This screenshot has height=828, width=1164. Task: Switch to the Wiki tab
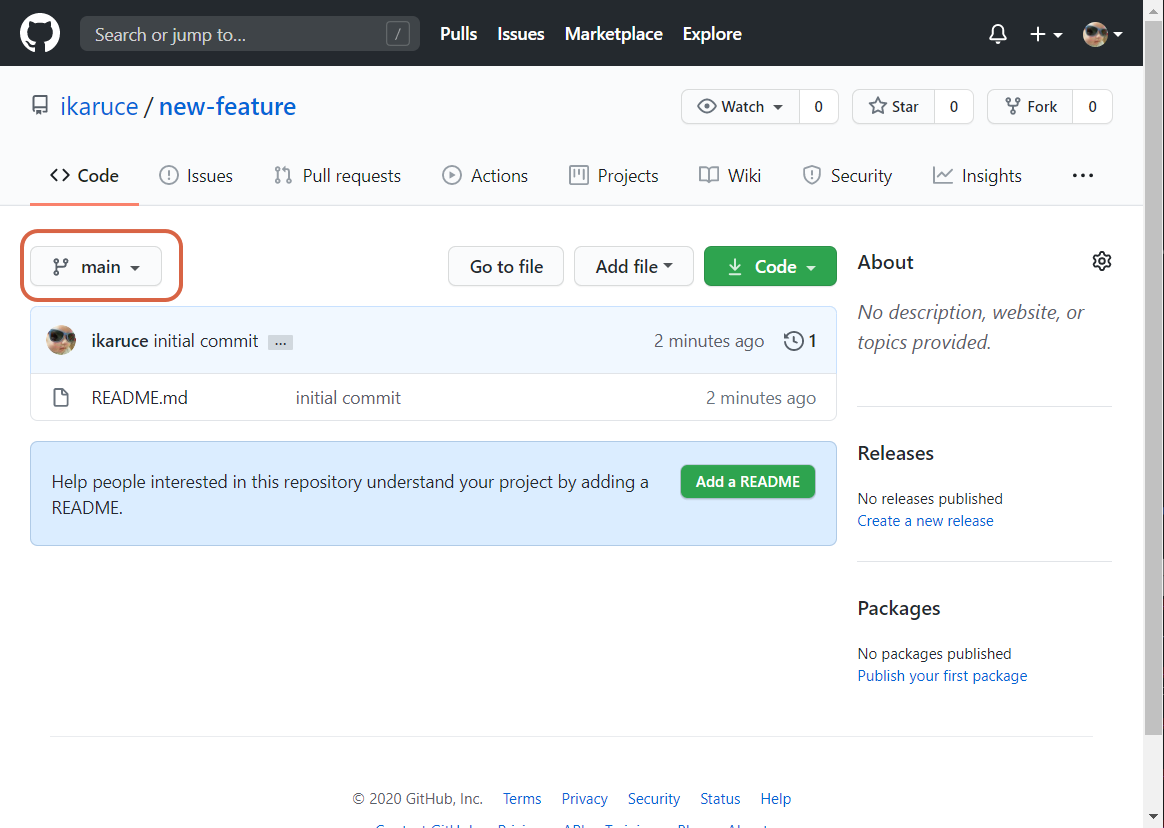coord(730,176)
